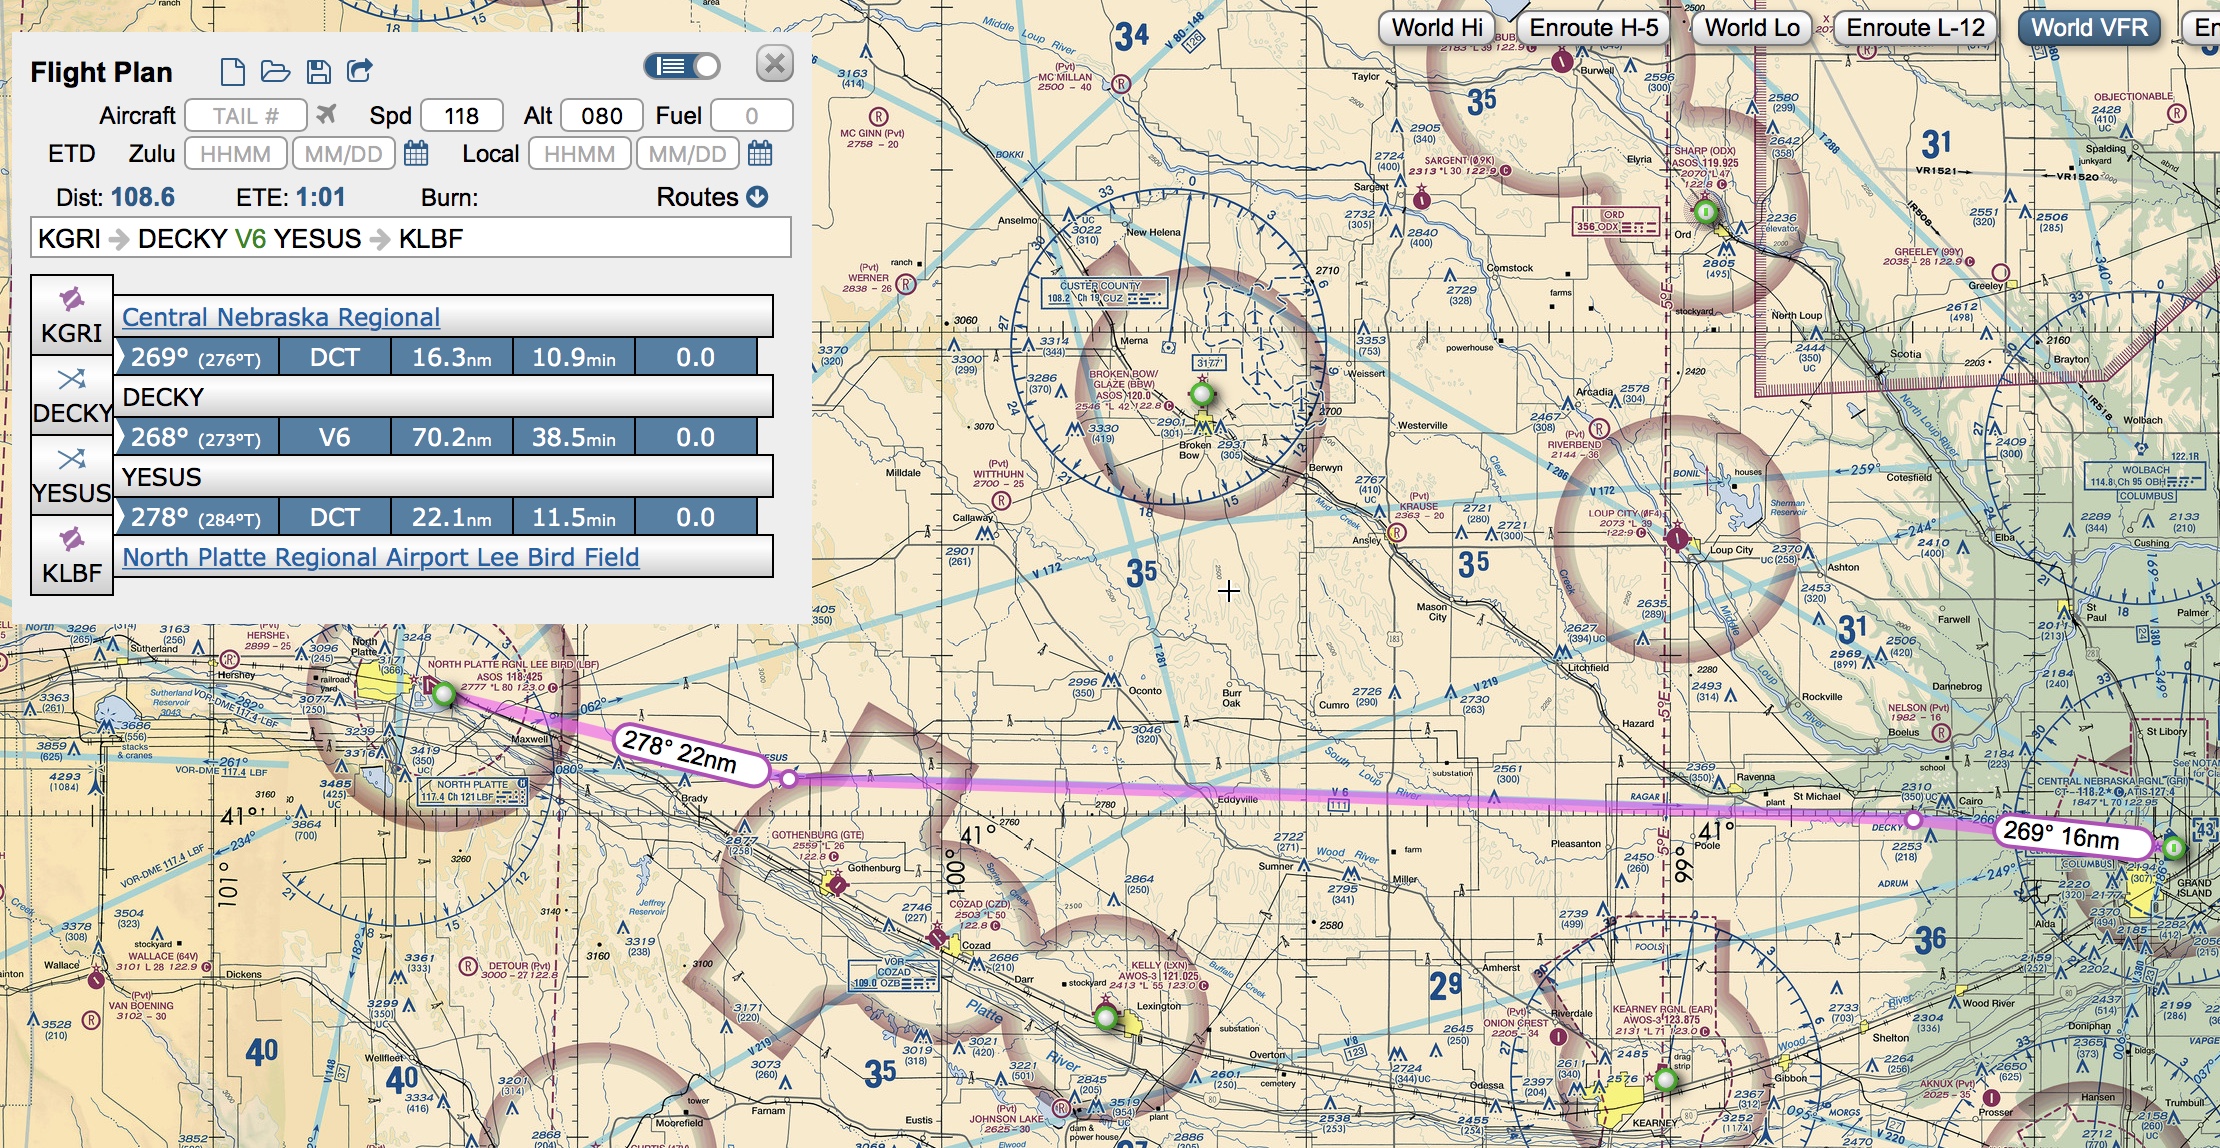Viewport: 2220px width, 1148px height.
Task: Close the Flight Plan panel
Action: (x=774, y=64)
